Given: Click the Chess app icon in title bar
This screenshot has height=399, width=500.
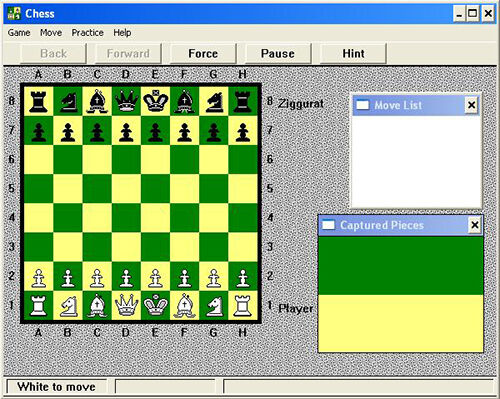Looking at the screenshot, I should pyautogui.click(x=14, y=14).
